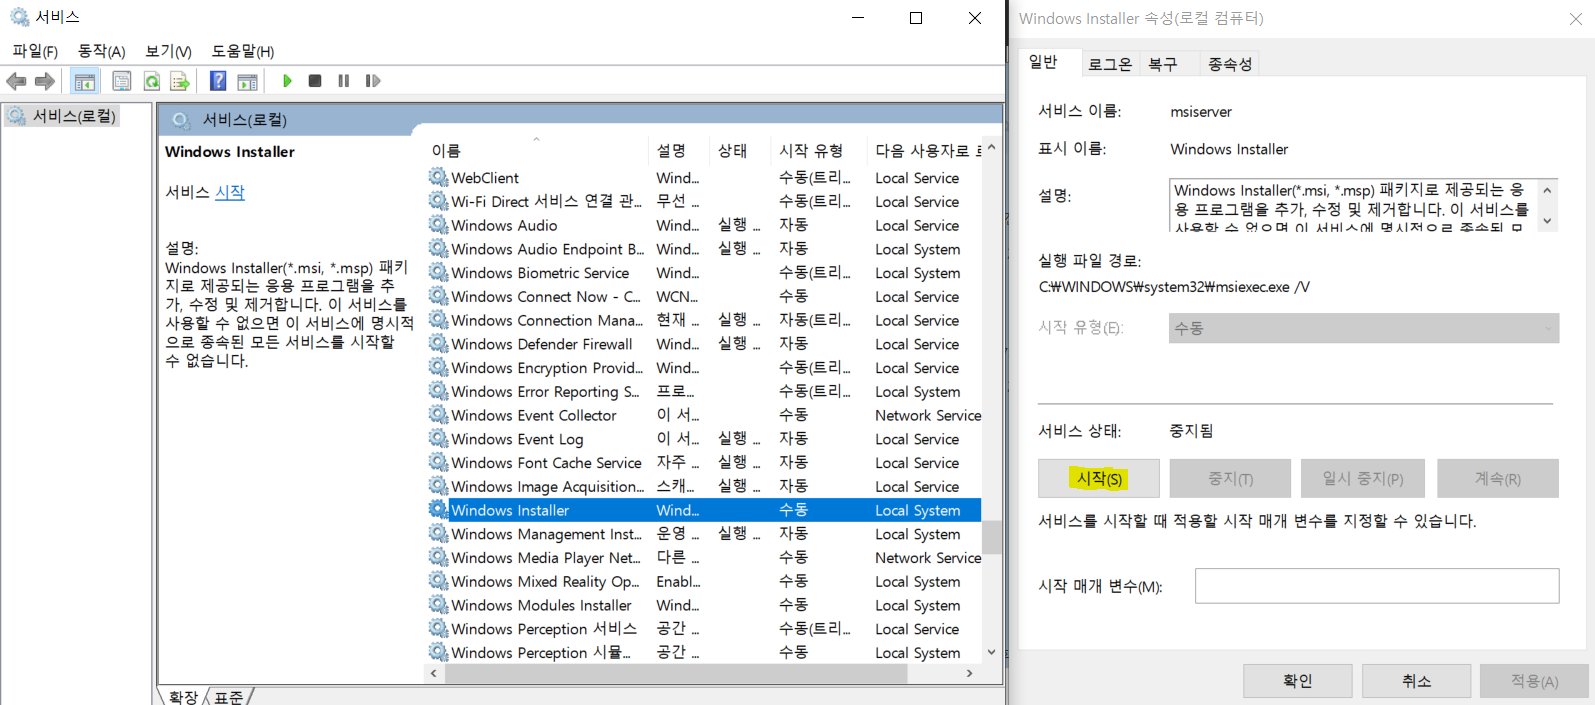The height and width of the screenshot is (705, 1595).
Task: Open the 동작(A) menu
Action: click(x=101, y=51)
